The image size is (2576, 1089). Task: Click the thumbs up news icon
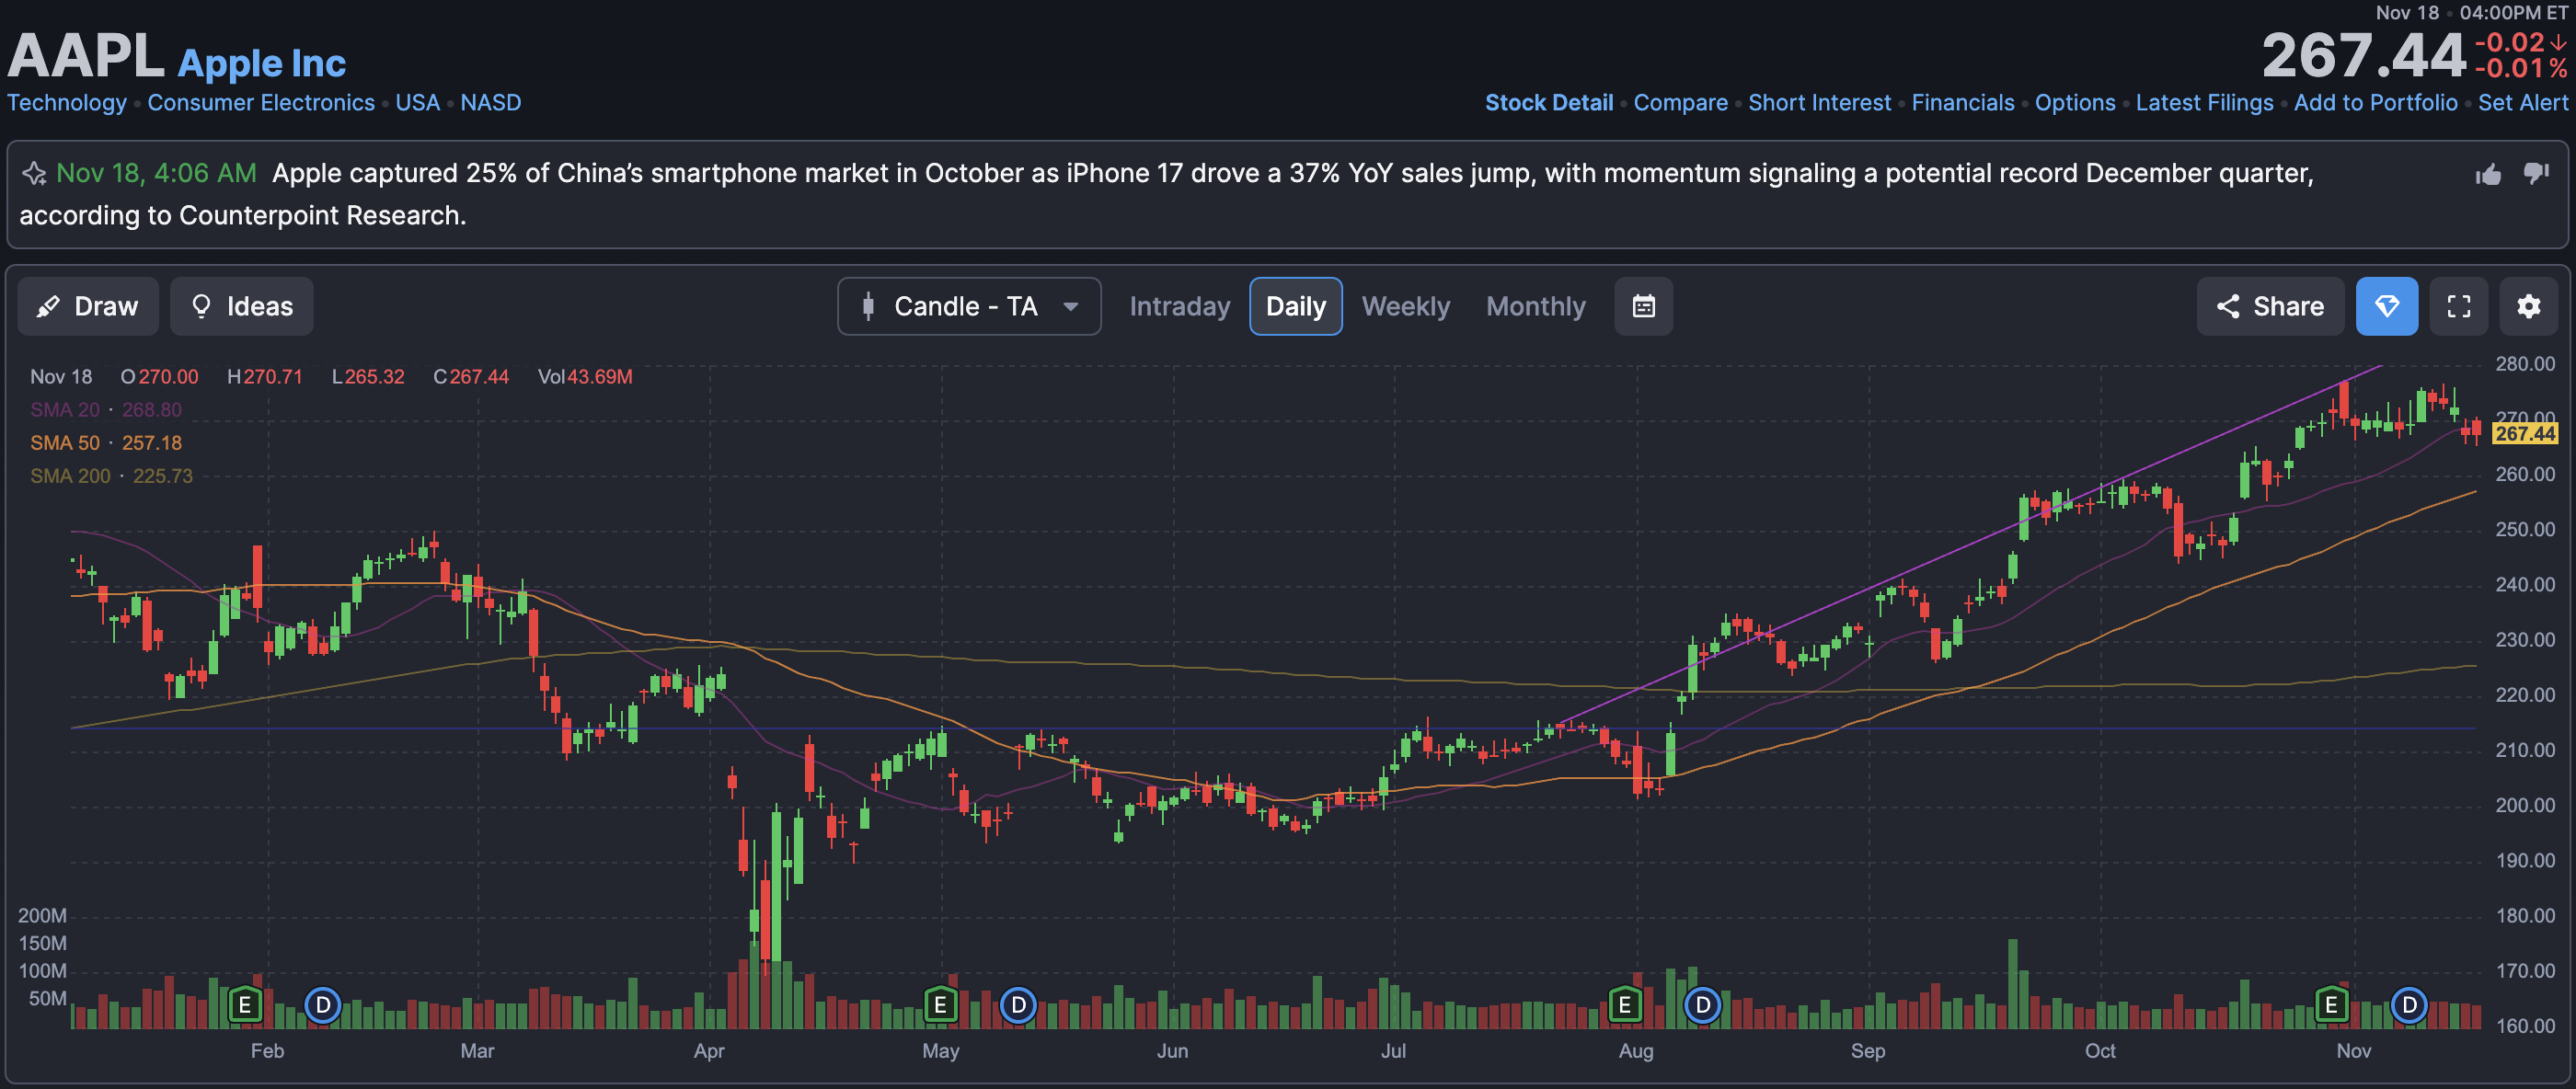pos(2488,175)
